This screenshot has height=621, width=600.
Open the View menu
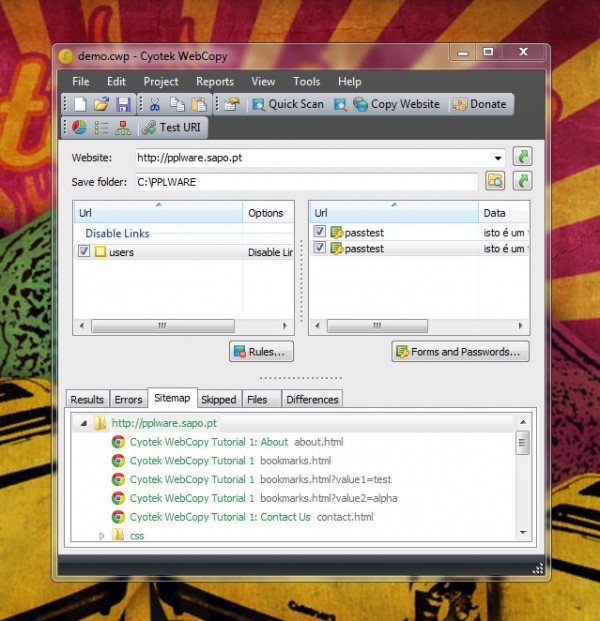[263, 82]
